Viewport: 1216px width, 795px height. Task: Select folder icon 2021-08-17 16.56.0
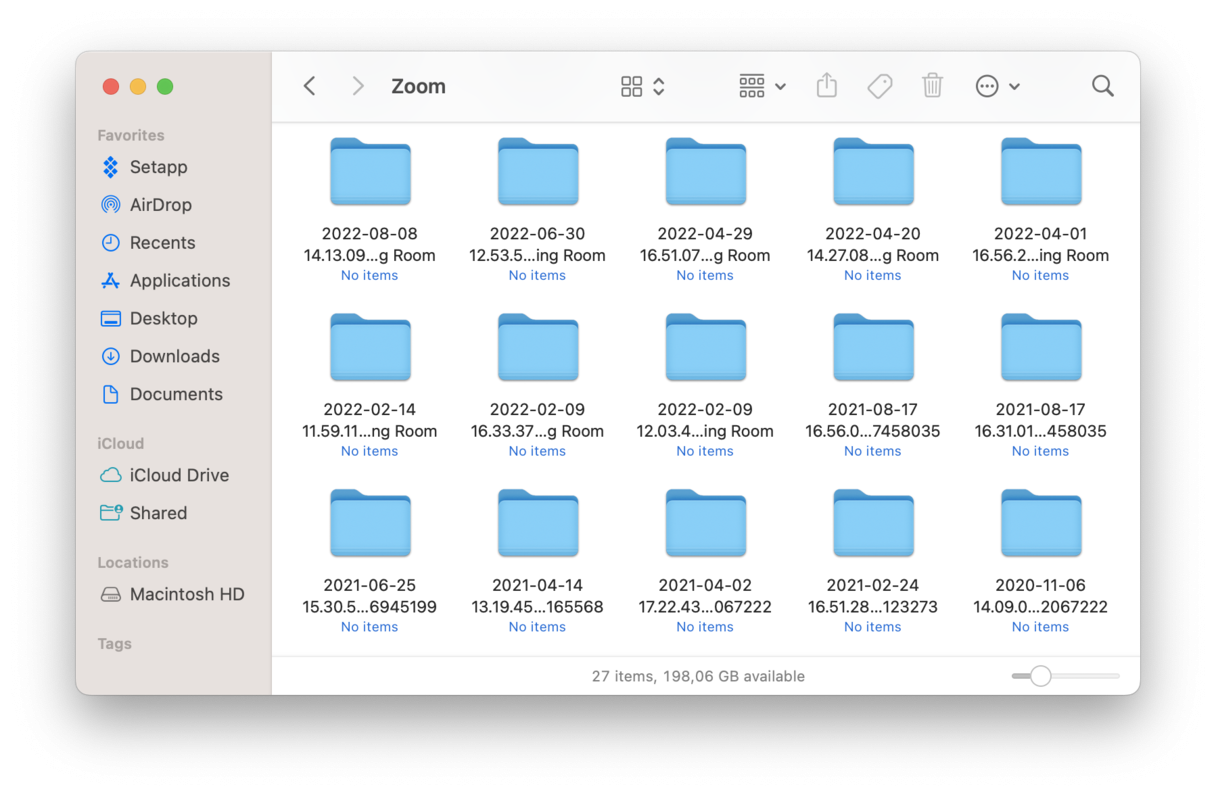(873, 348)
